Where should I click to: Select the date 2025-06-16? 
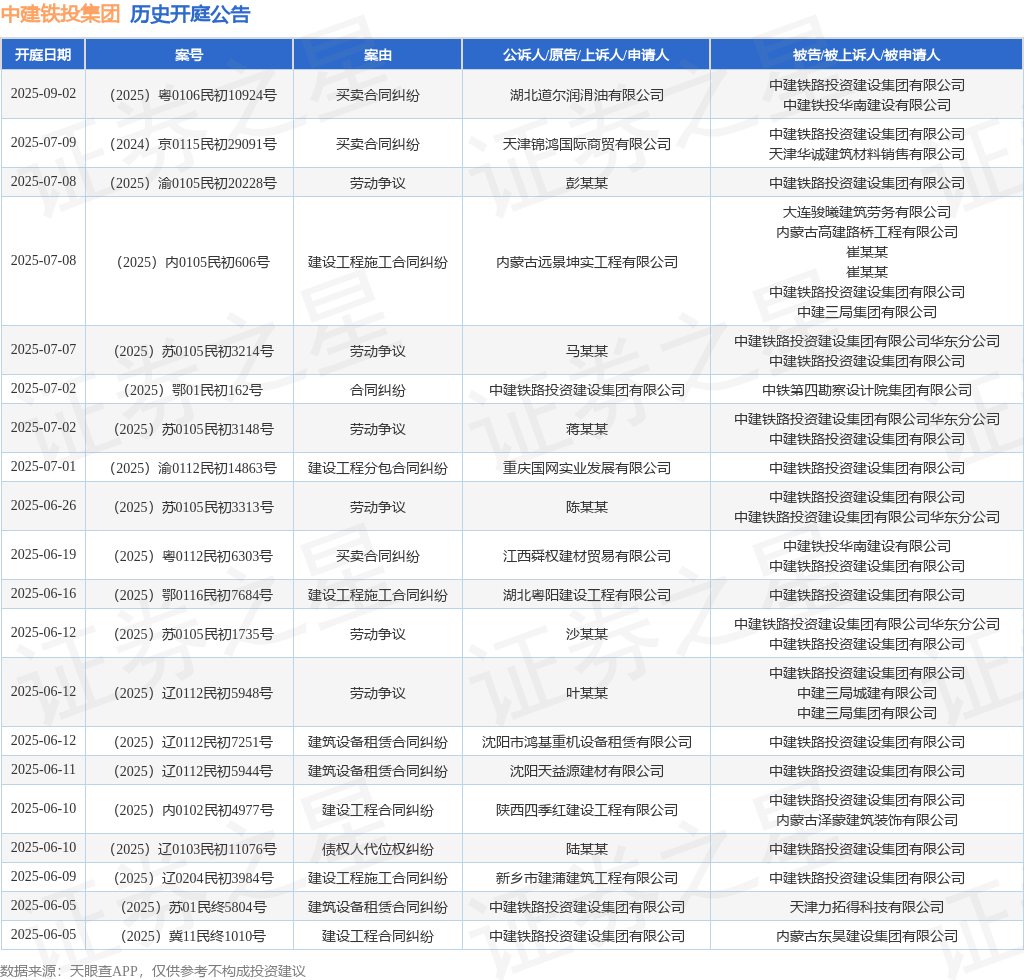click(43, 594)
